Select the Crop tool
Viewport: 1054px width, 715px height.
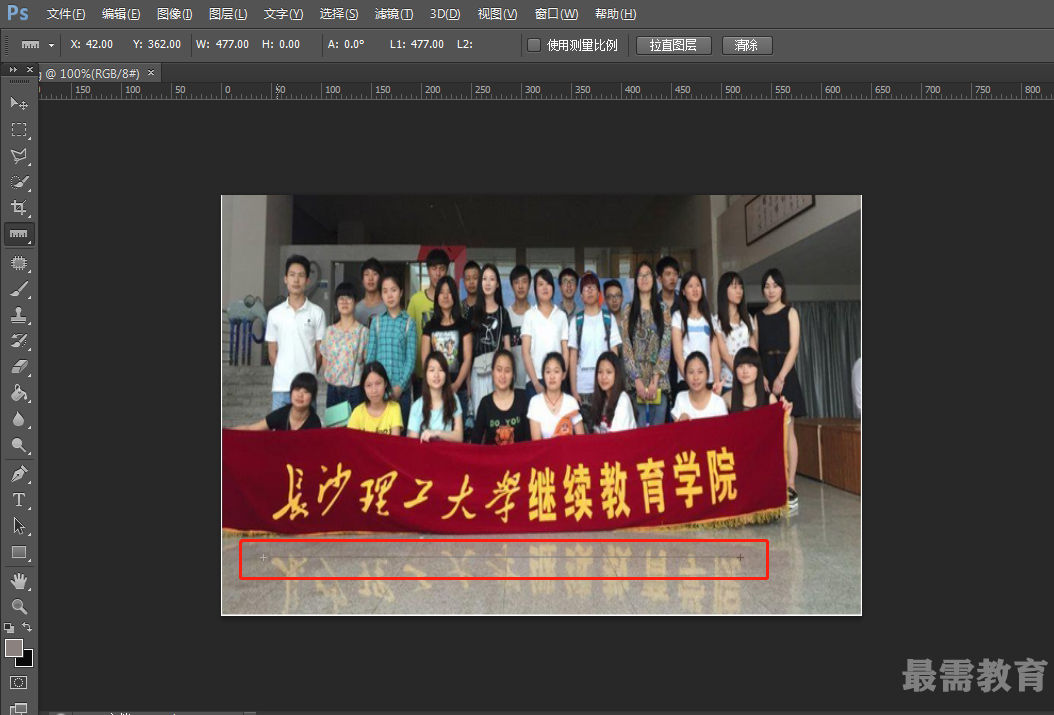tap(19, 208)
